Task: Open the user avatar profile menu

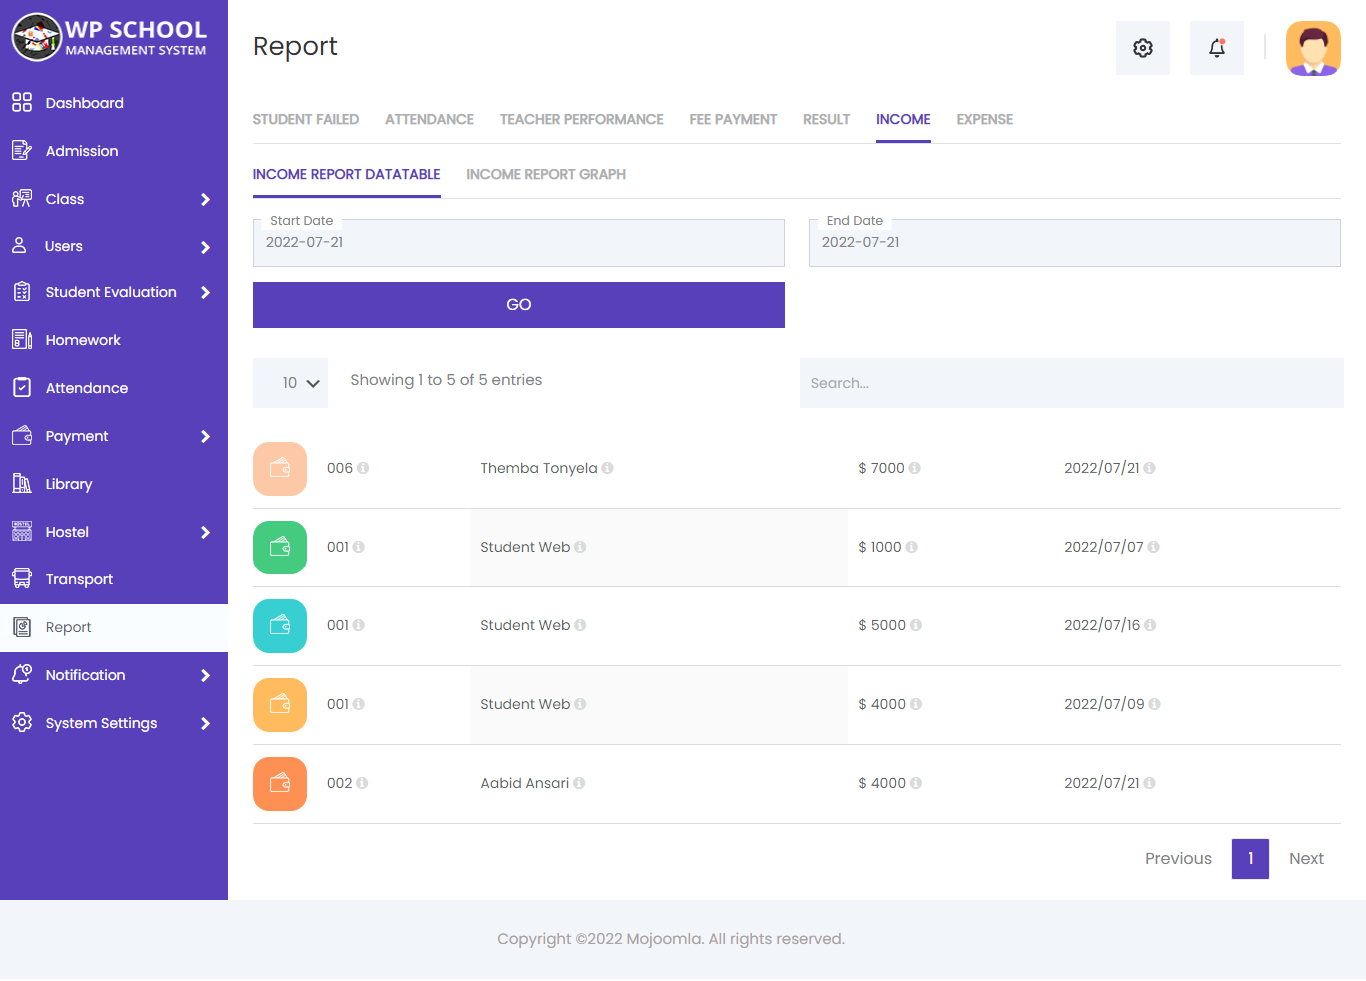Action: coord(1313,48)
